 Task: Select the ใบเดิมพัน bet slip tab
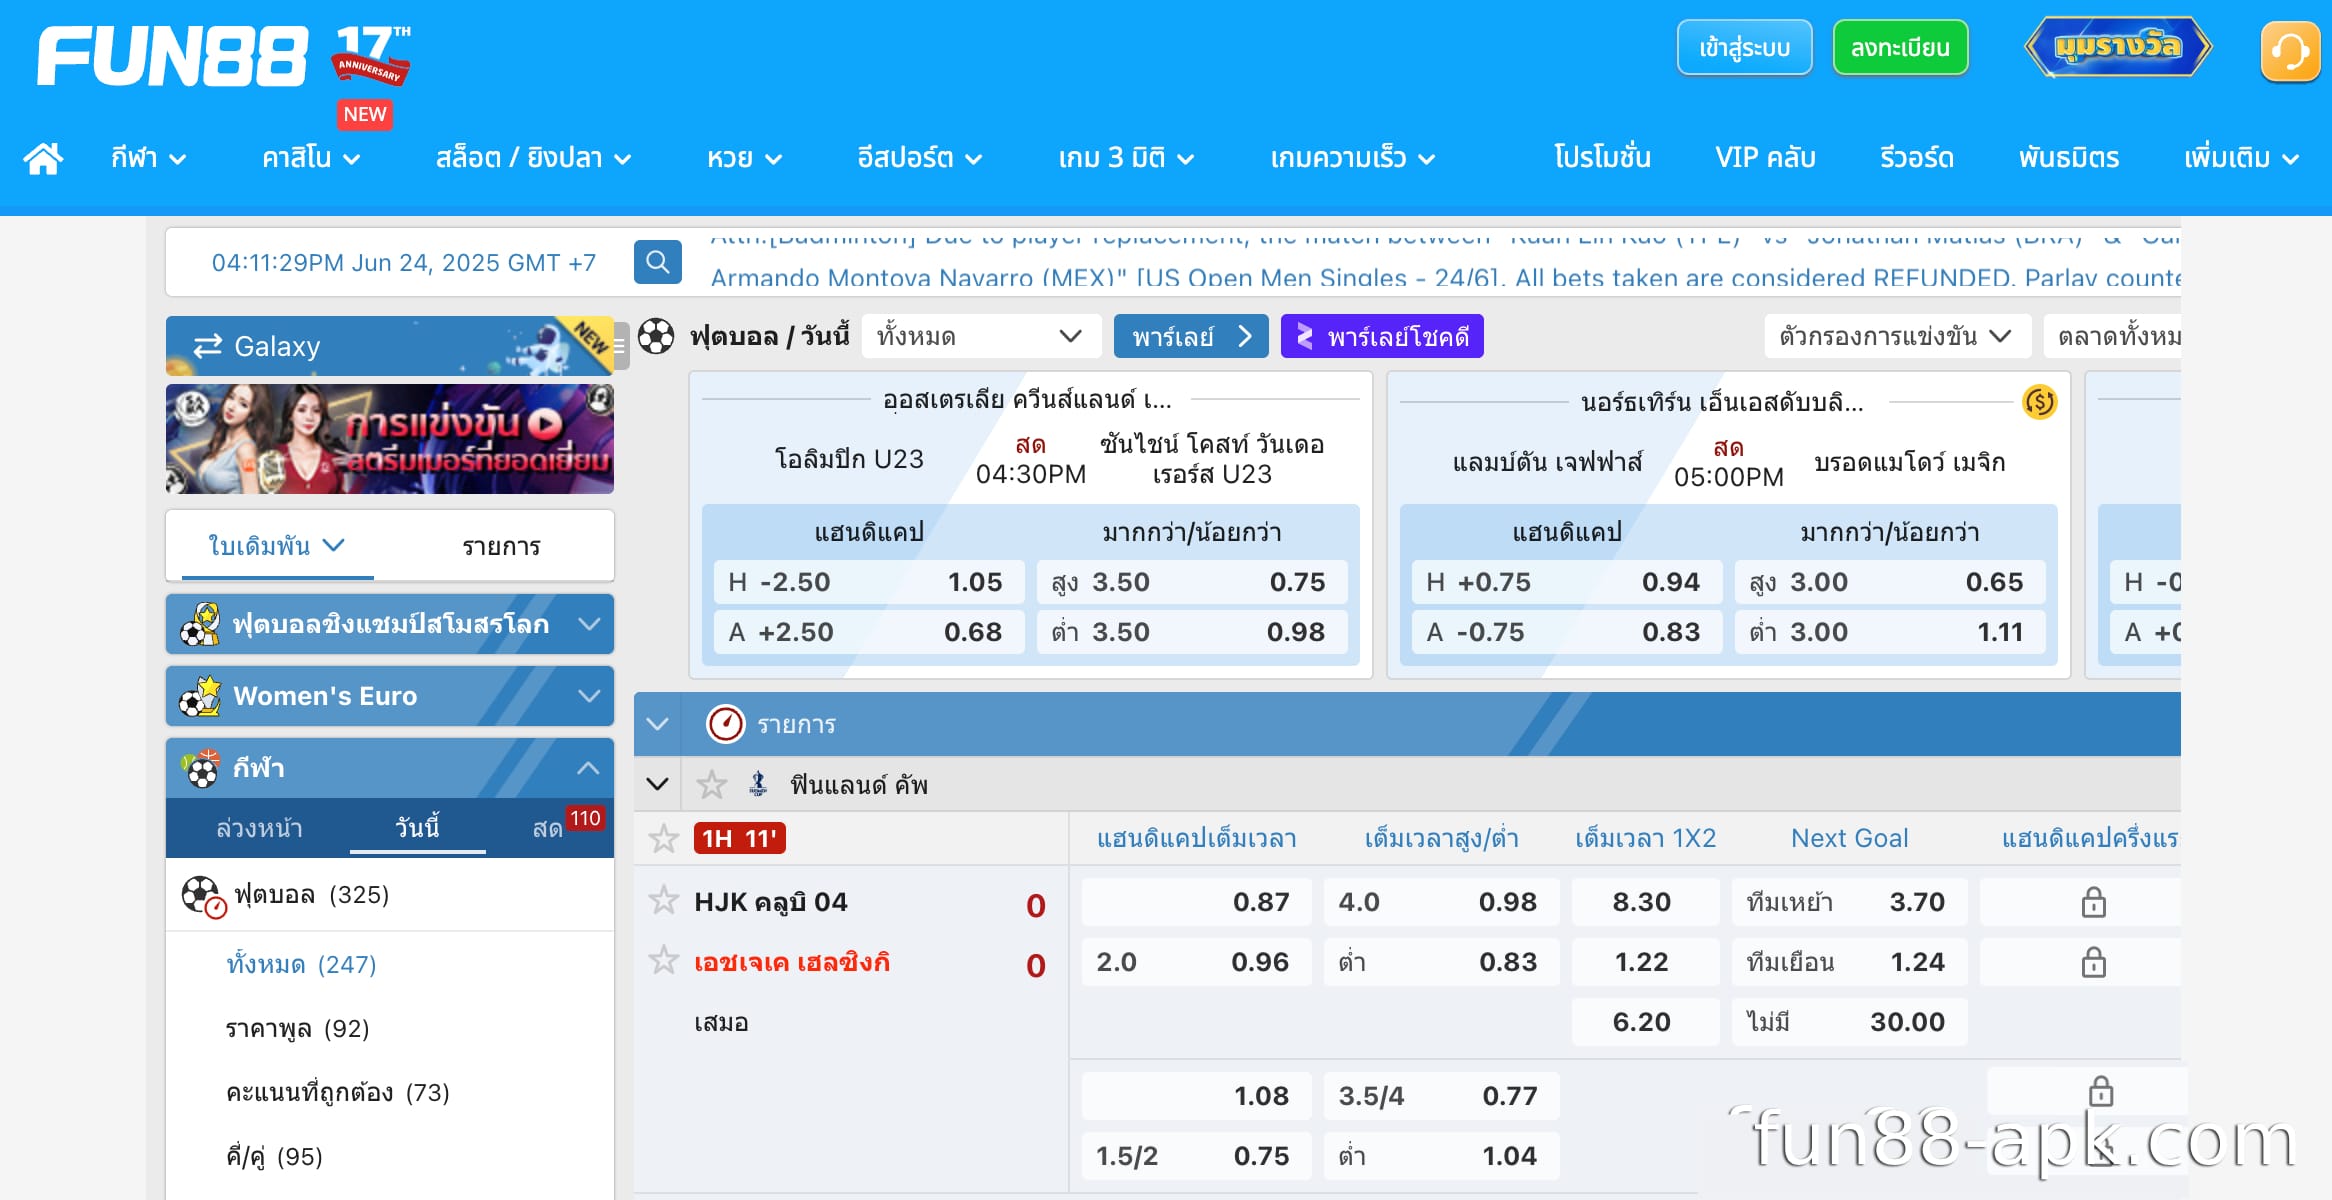point(276,546)
